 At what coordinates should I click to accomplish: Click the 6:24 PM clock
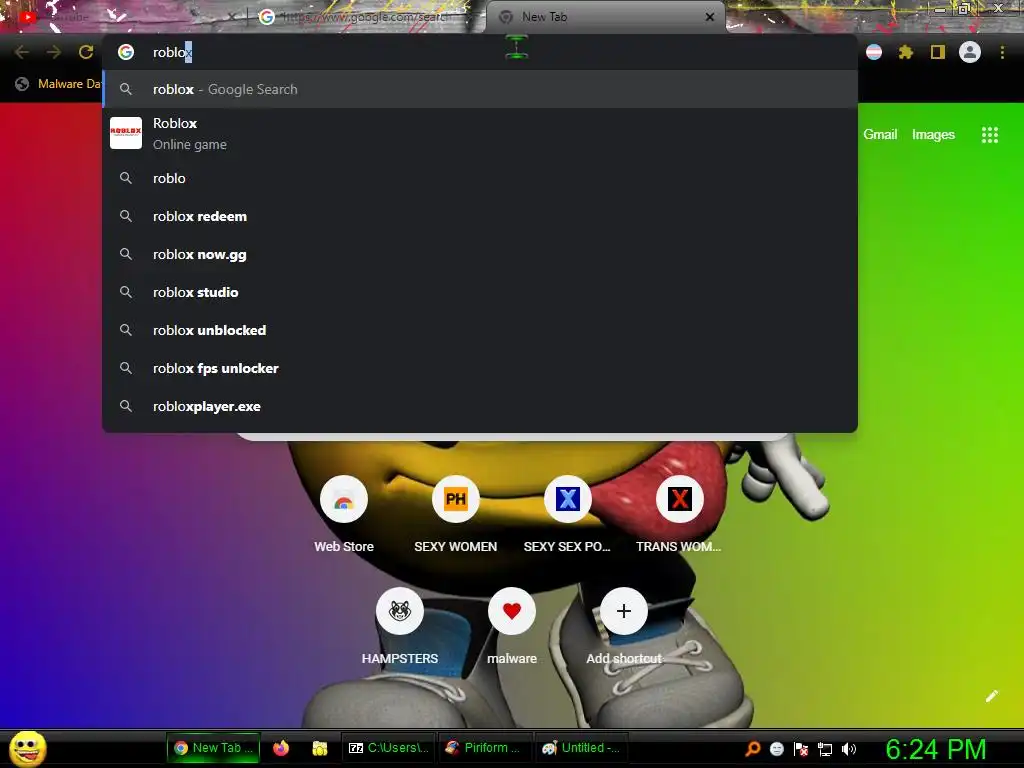click(x=936, y=749)
